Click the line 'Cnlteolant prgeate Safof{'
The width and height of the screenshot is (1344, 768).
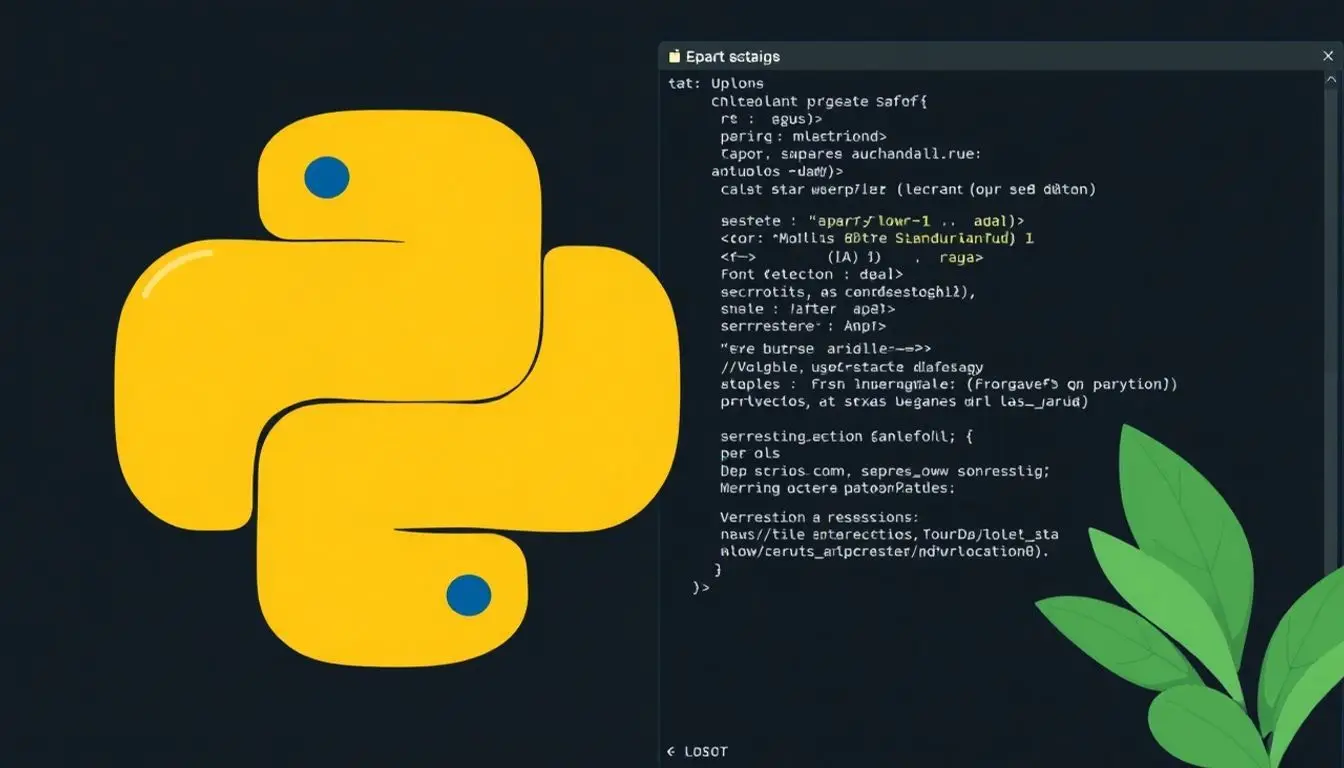click(819, 101)
